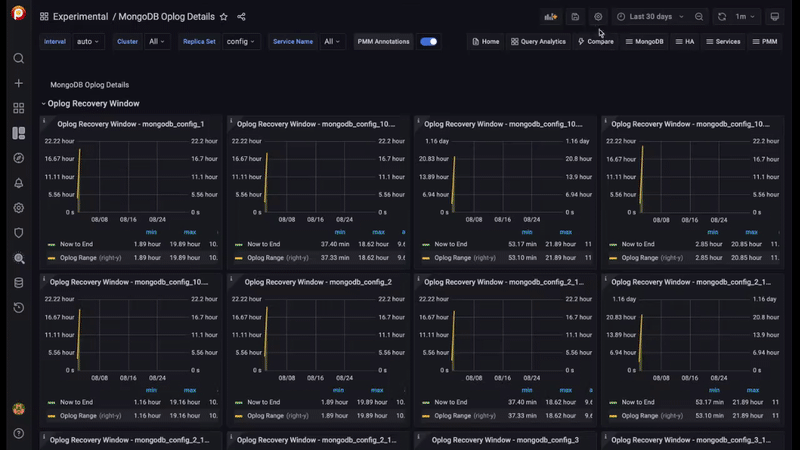Screen dimensions: 800x450
Task: Cycle view mode with monitor icon
Action: tap(774, 17)
